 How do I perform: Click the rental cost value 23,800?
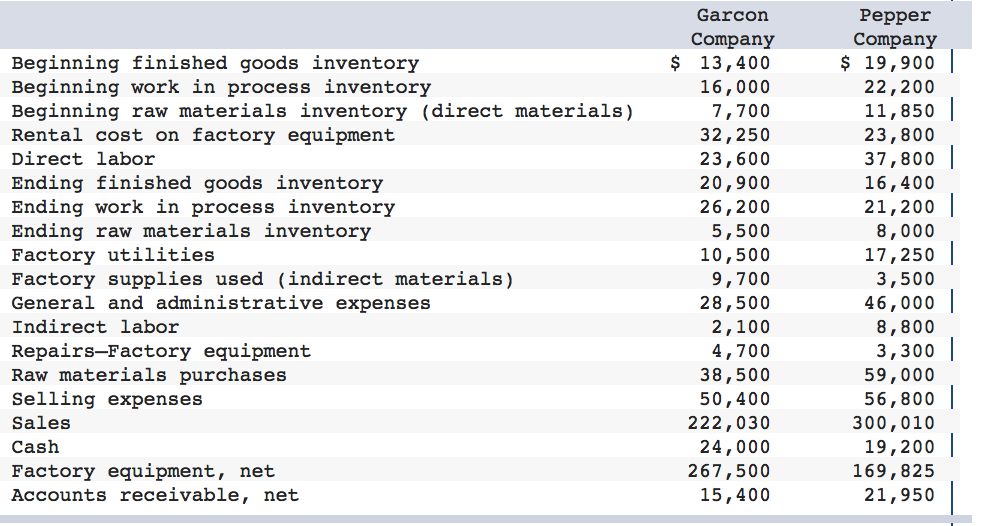pos(899,135)
